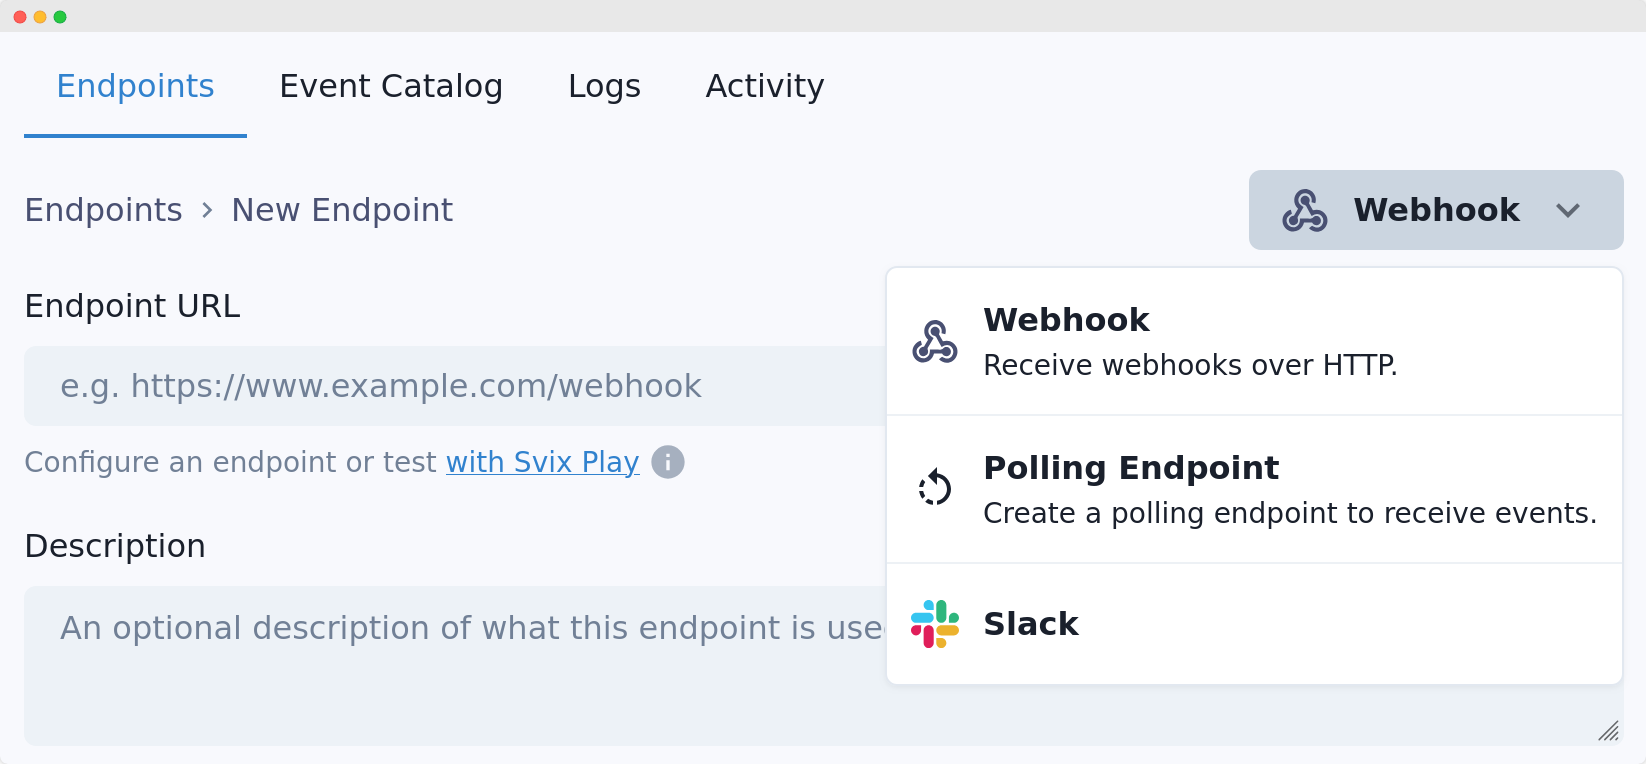This screenshot has height=764, width=1646.
Task: View the Activity tab
Action: 765,86
